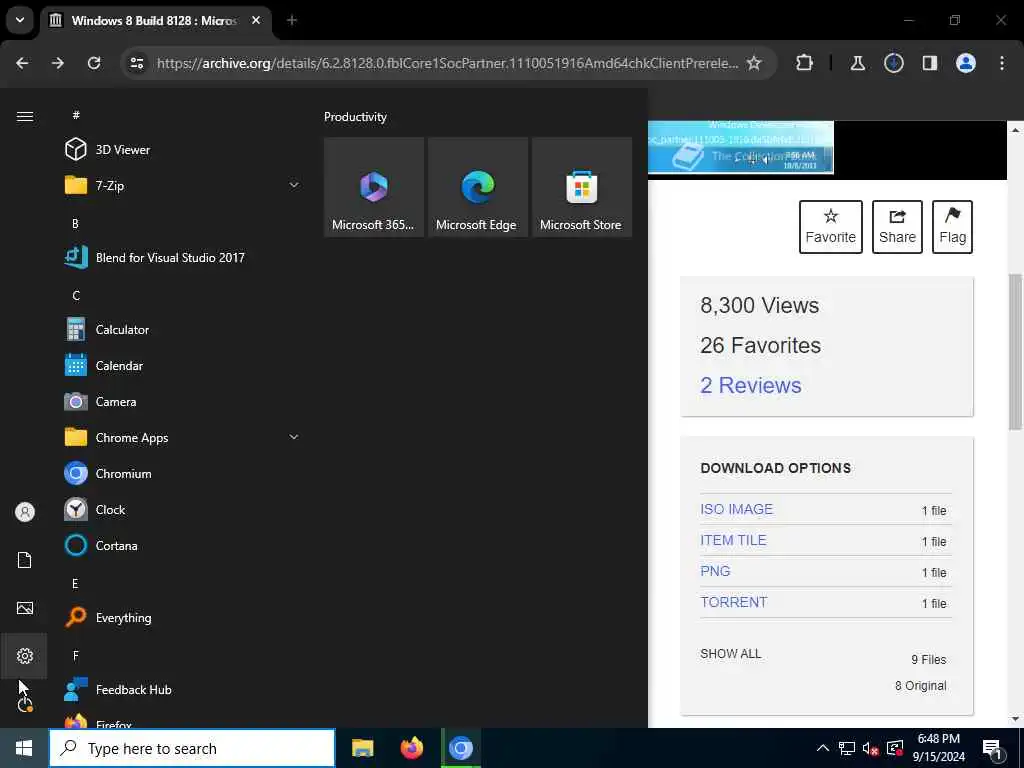
Task: Launch Chromium from Start menu list
Action: point(181,473)
